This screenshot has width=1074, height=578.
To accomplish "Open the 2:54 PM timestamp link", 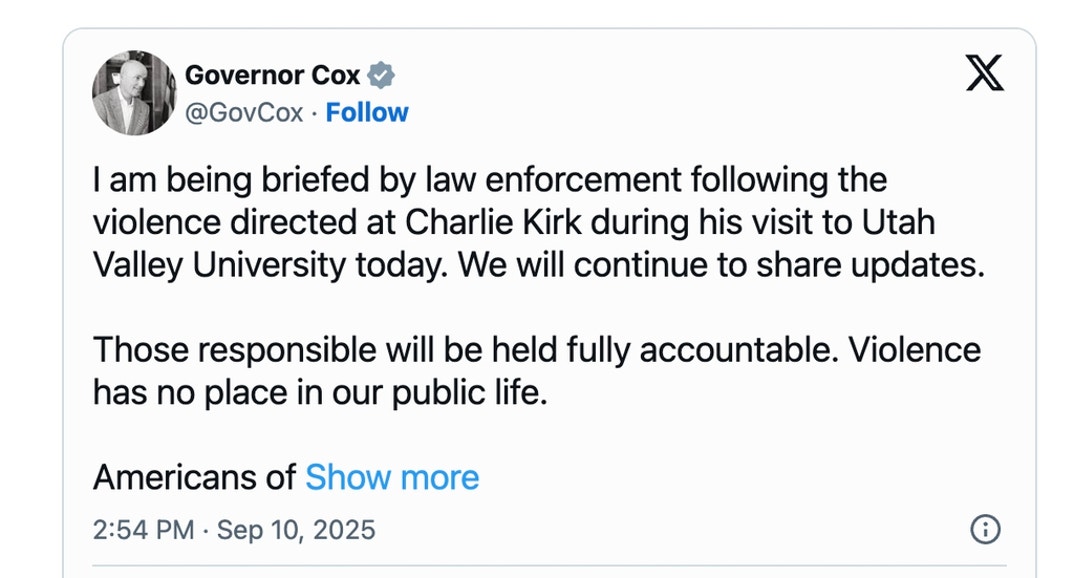I will (x=143, y=529).
